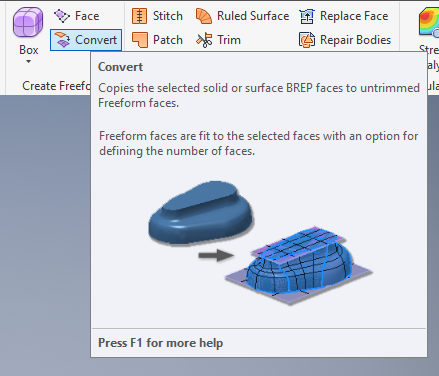The width and height of the screenshot is (439, 376).
Task: Select the Patch tool icon
Action: [140, 40]
